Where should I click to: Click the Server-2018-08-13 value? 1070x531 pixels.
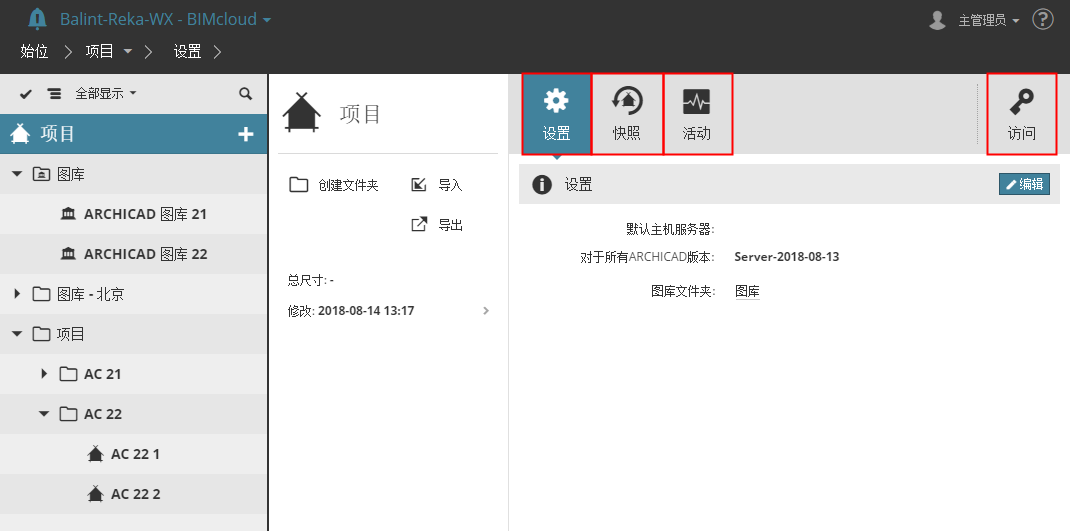point(787,257)
